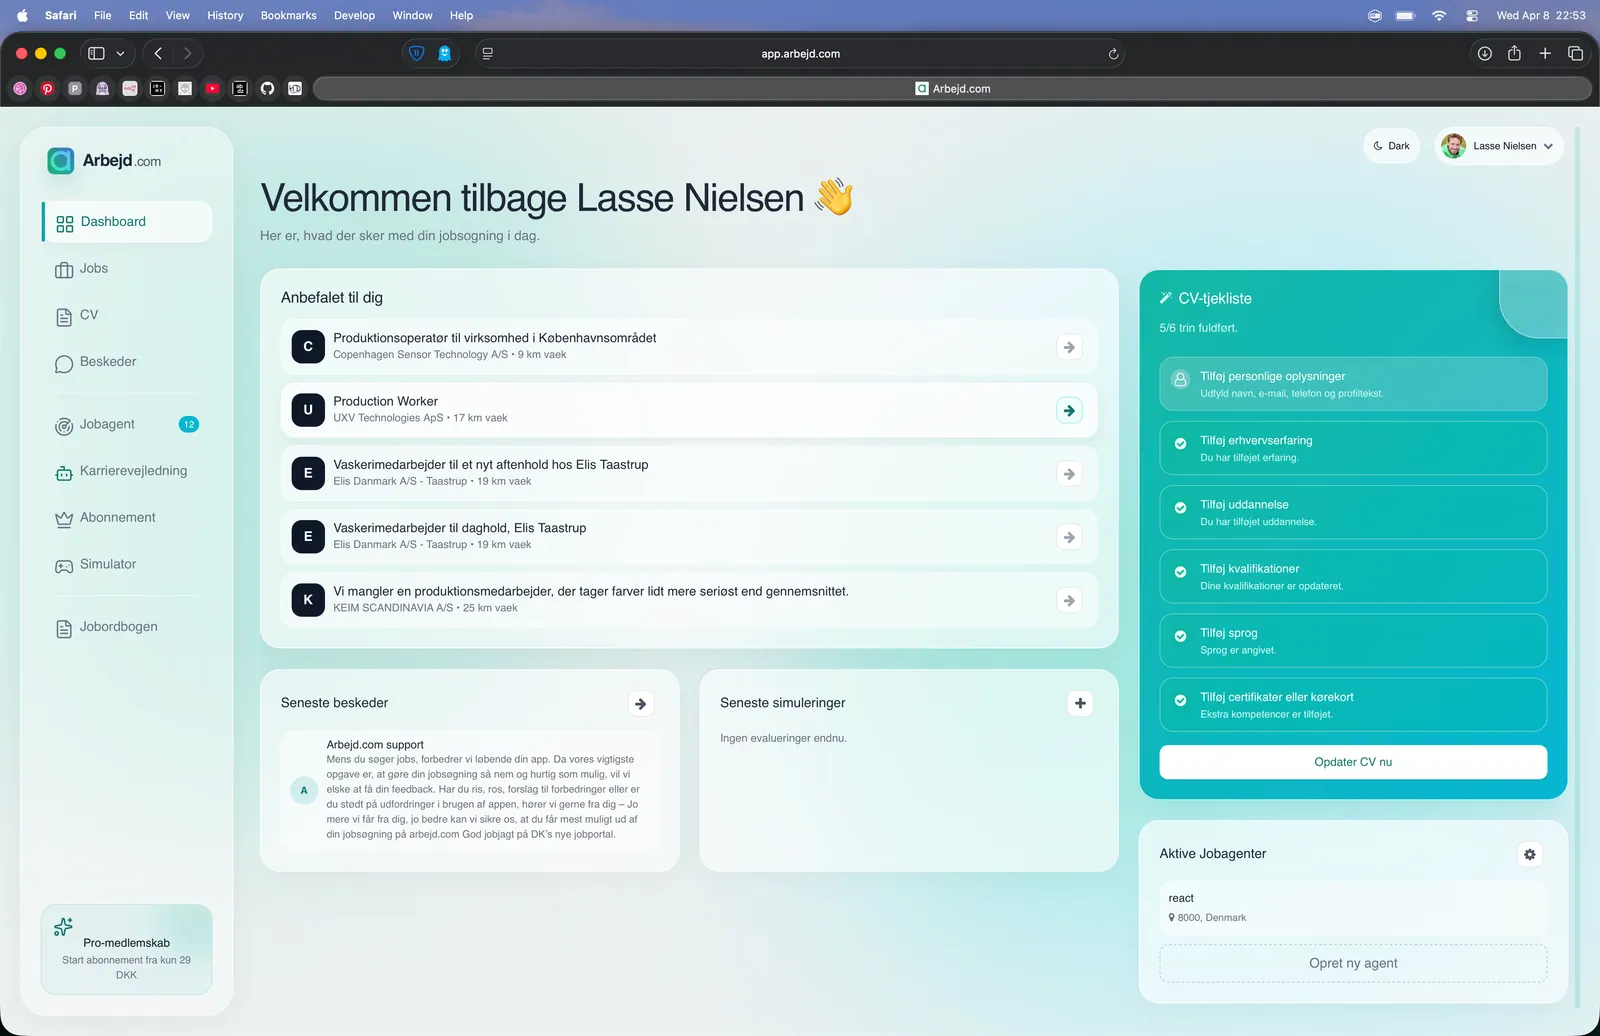Select Tilføj sprog checklist step

[x=1353, y=641]
